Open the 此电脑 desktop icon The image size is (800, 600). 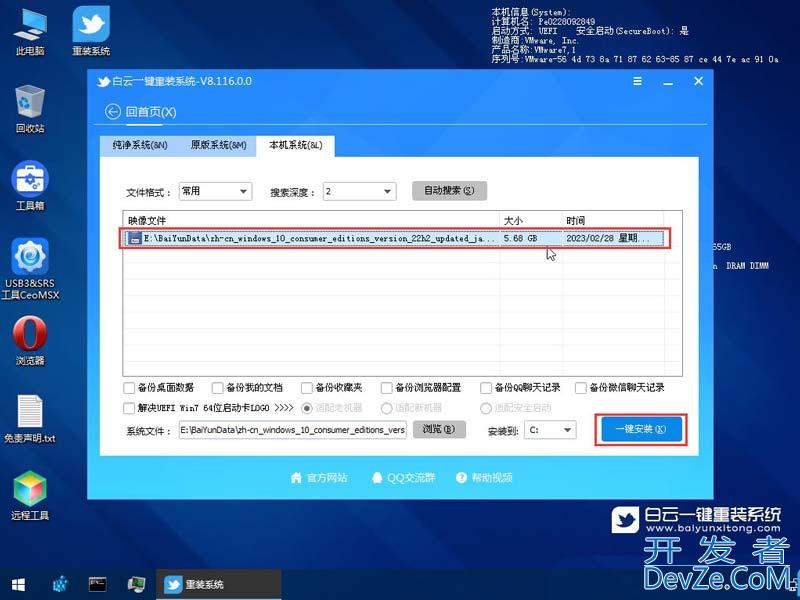tap(30, 31)
